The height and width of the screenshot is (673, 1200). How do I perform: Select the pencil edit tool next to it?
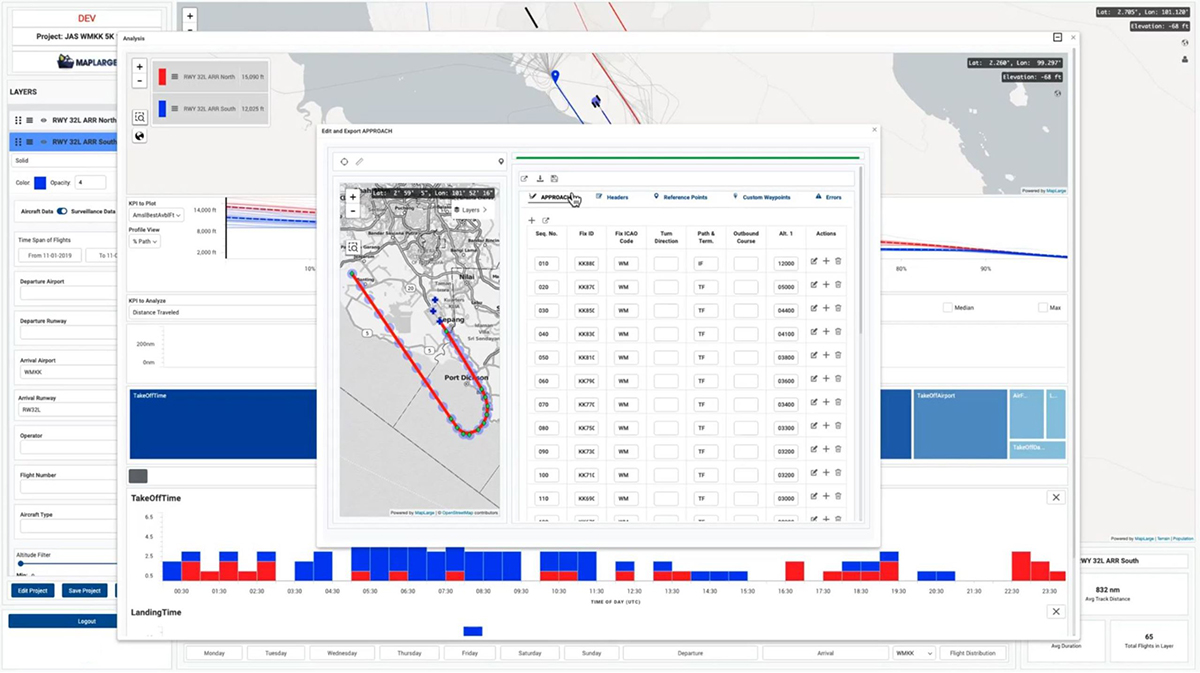coord(360,161)
